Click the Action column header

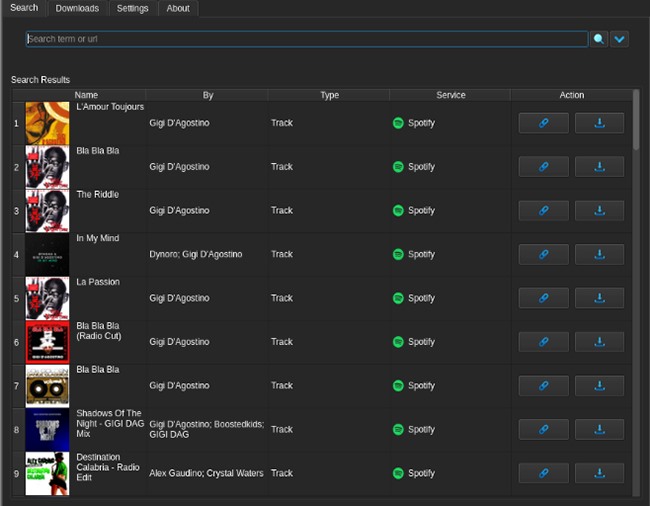tap(572, 95)
